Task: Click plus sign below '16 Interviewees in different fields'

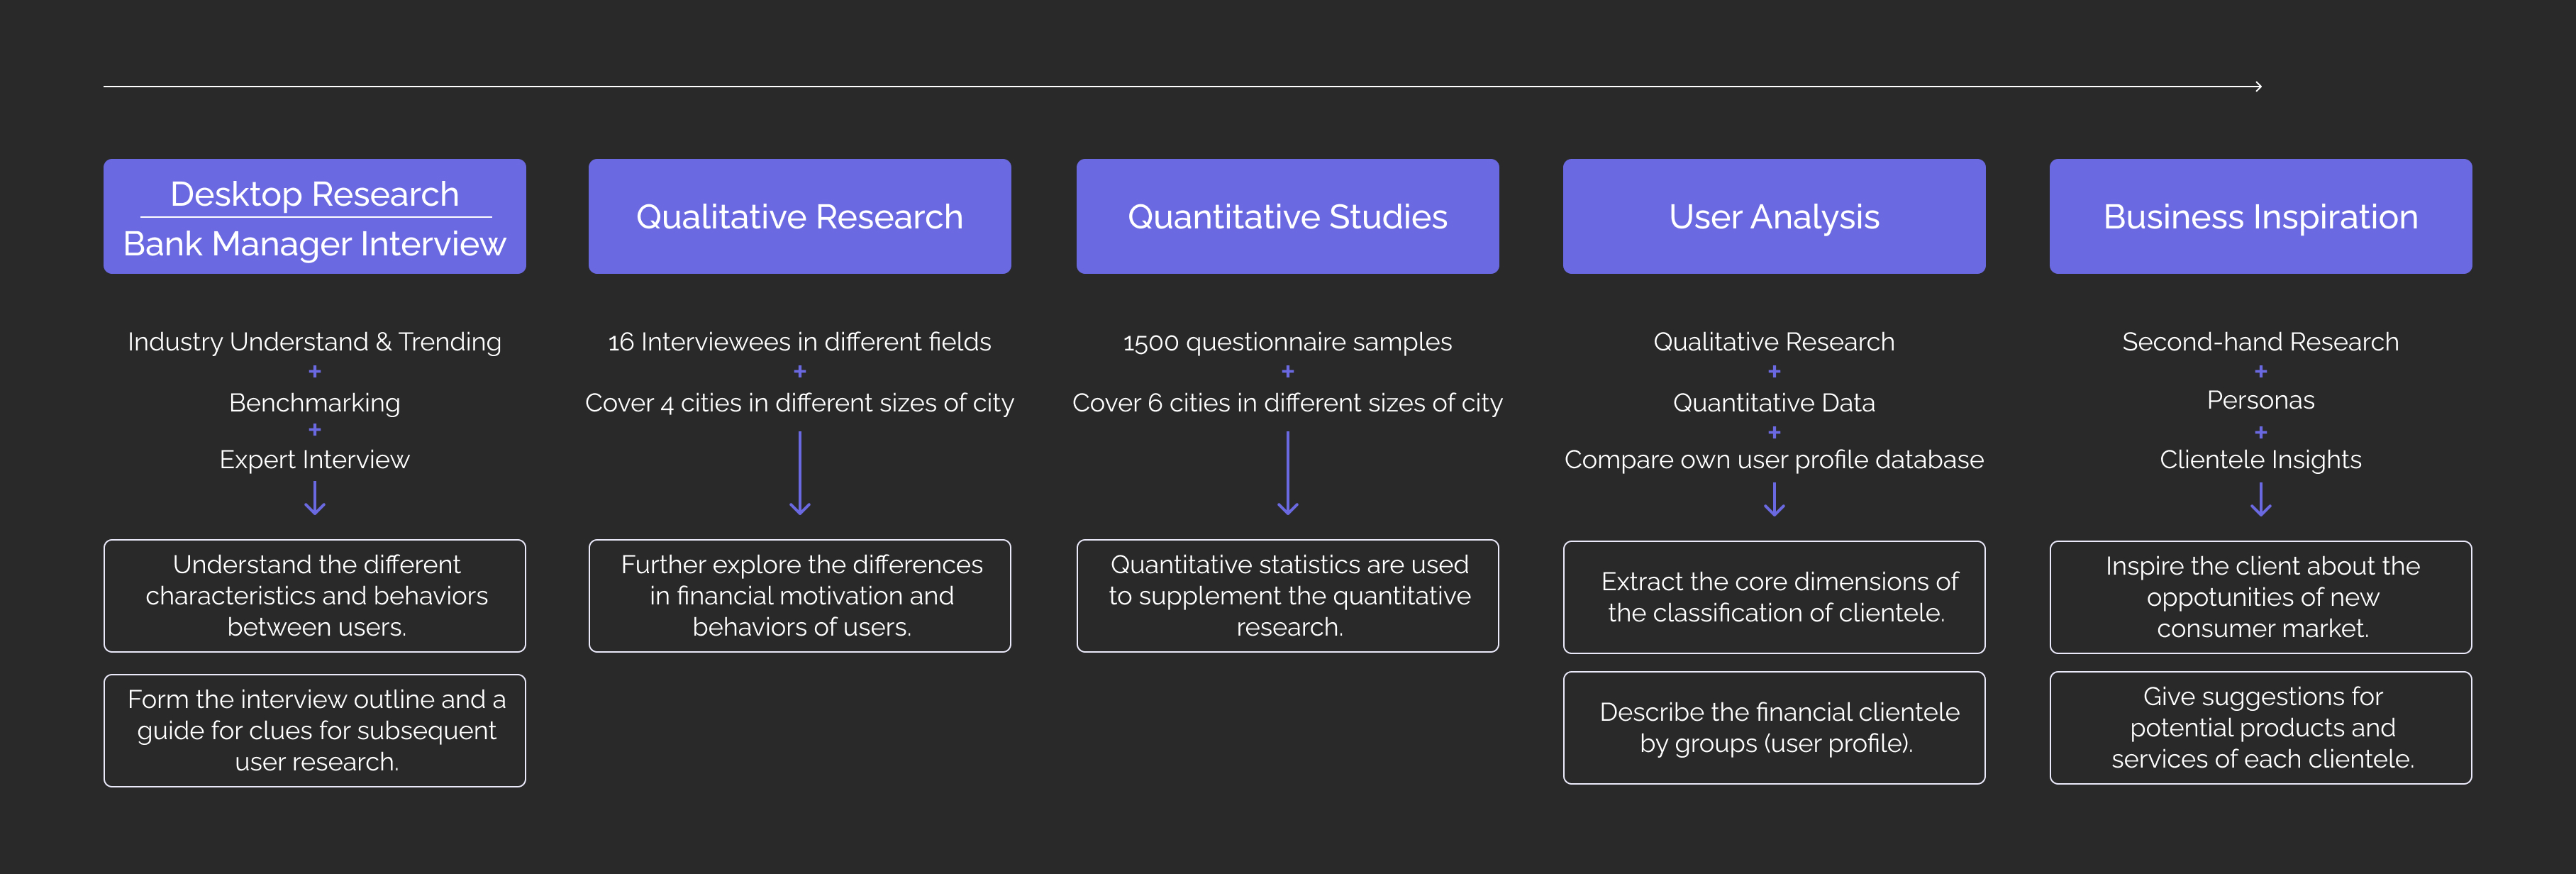Action: tap(799, 372)
